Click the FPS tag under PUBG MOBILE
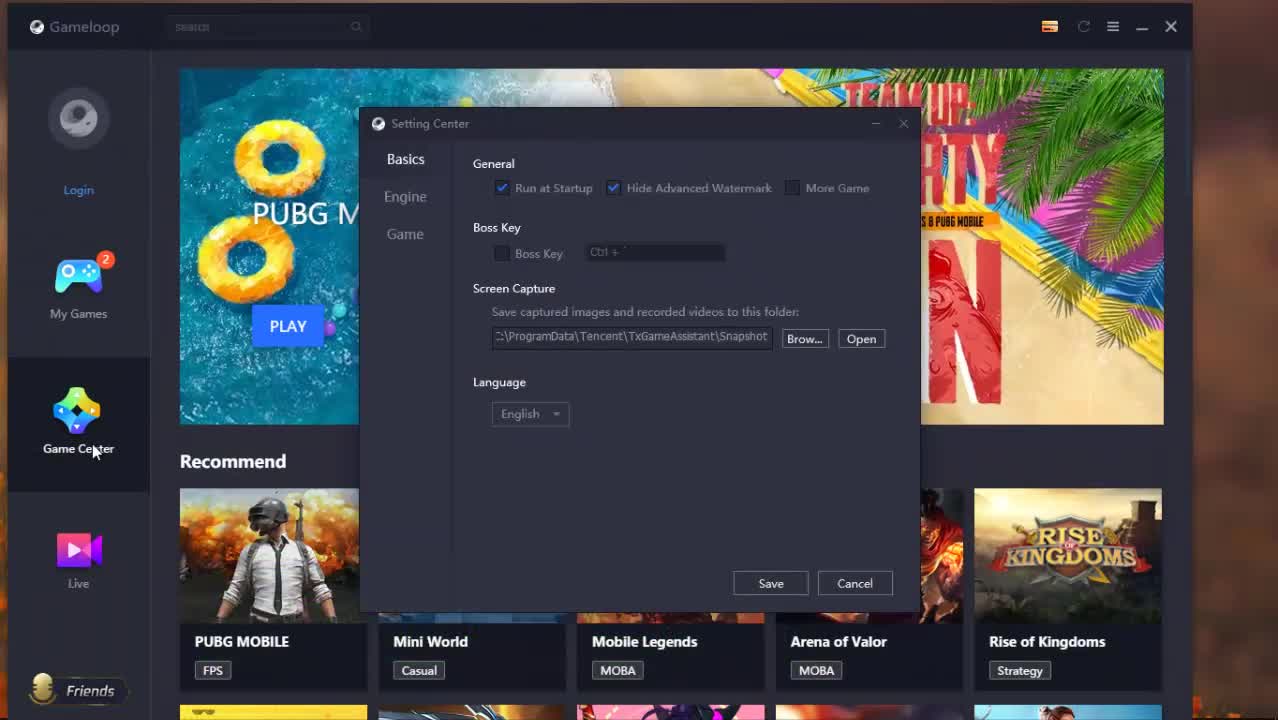Screen dimensions: 1278x720 (x=213, y=671)
